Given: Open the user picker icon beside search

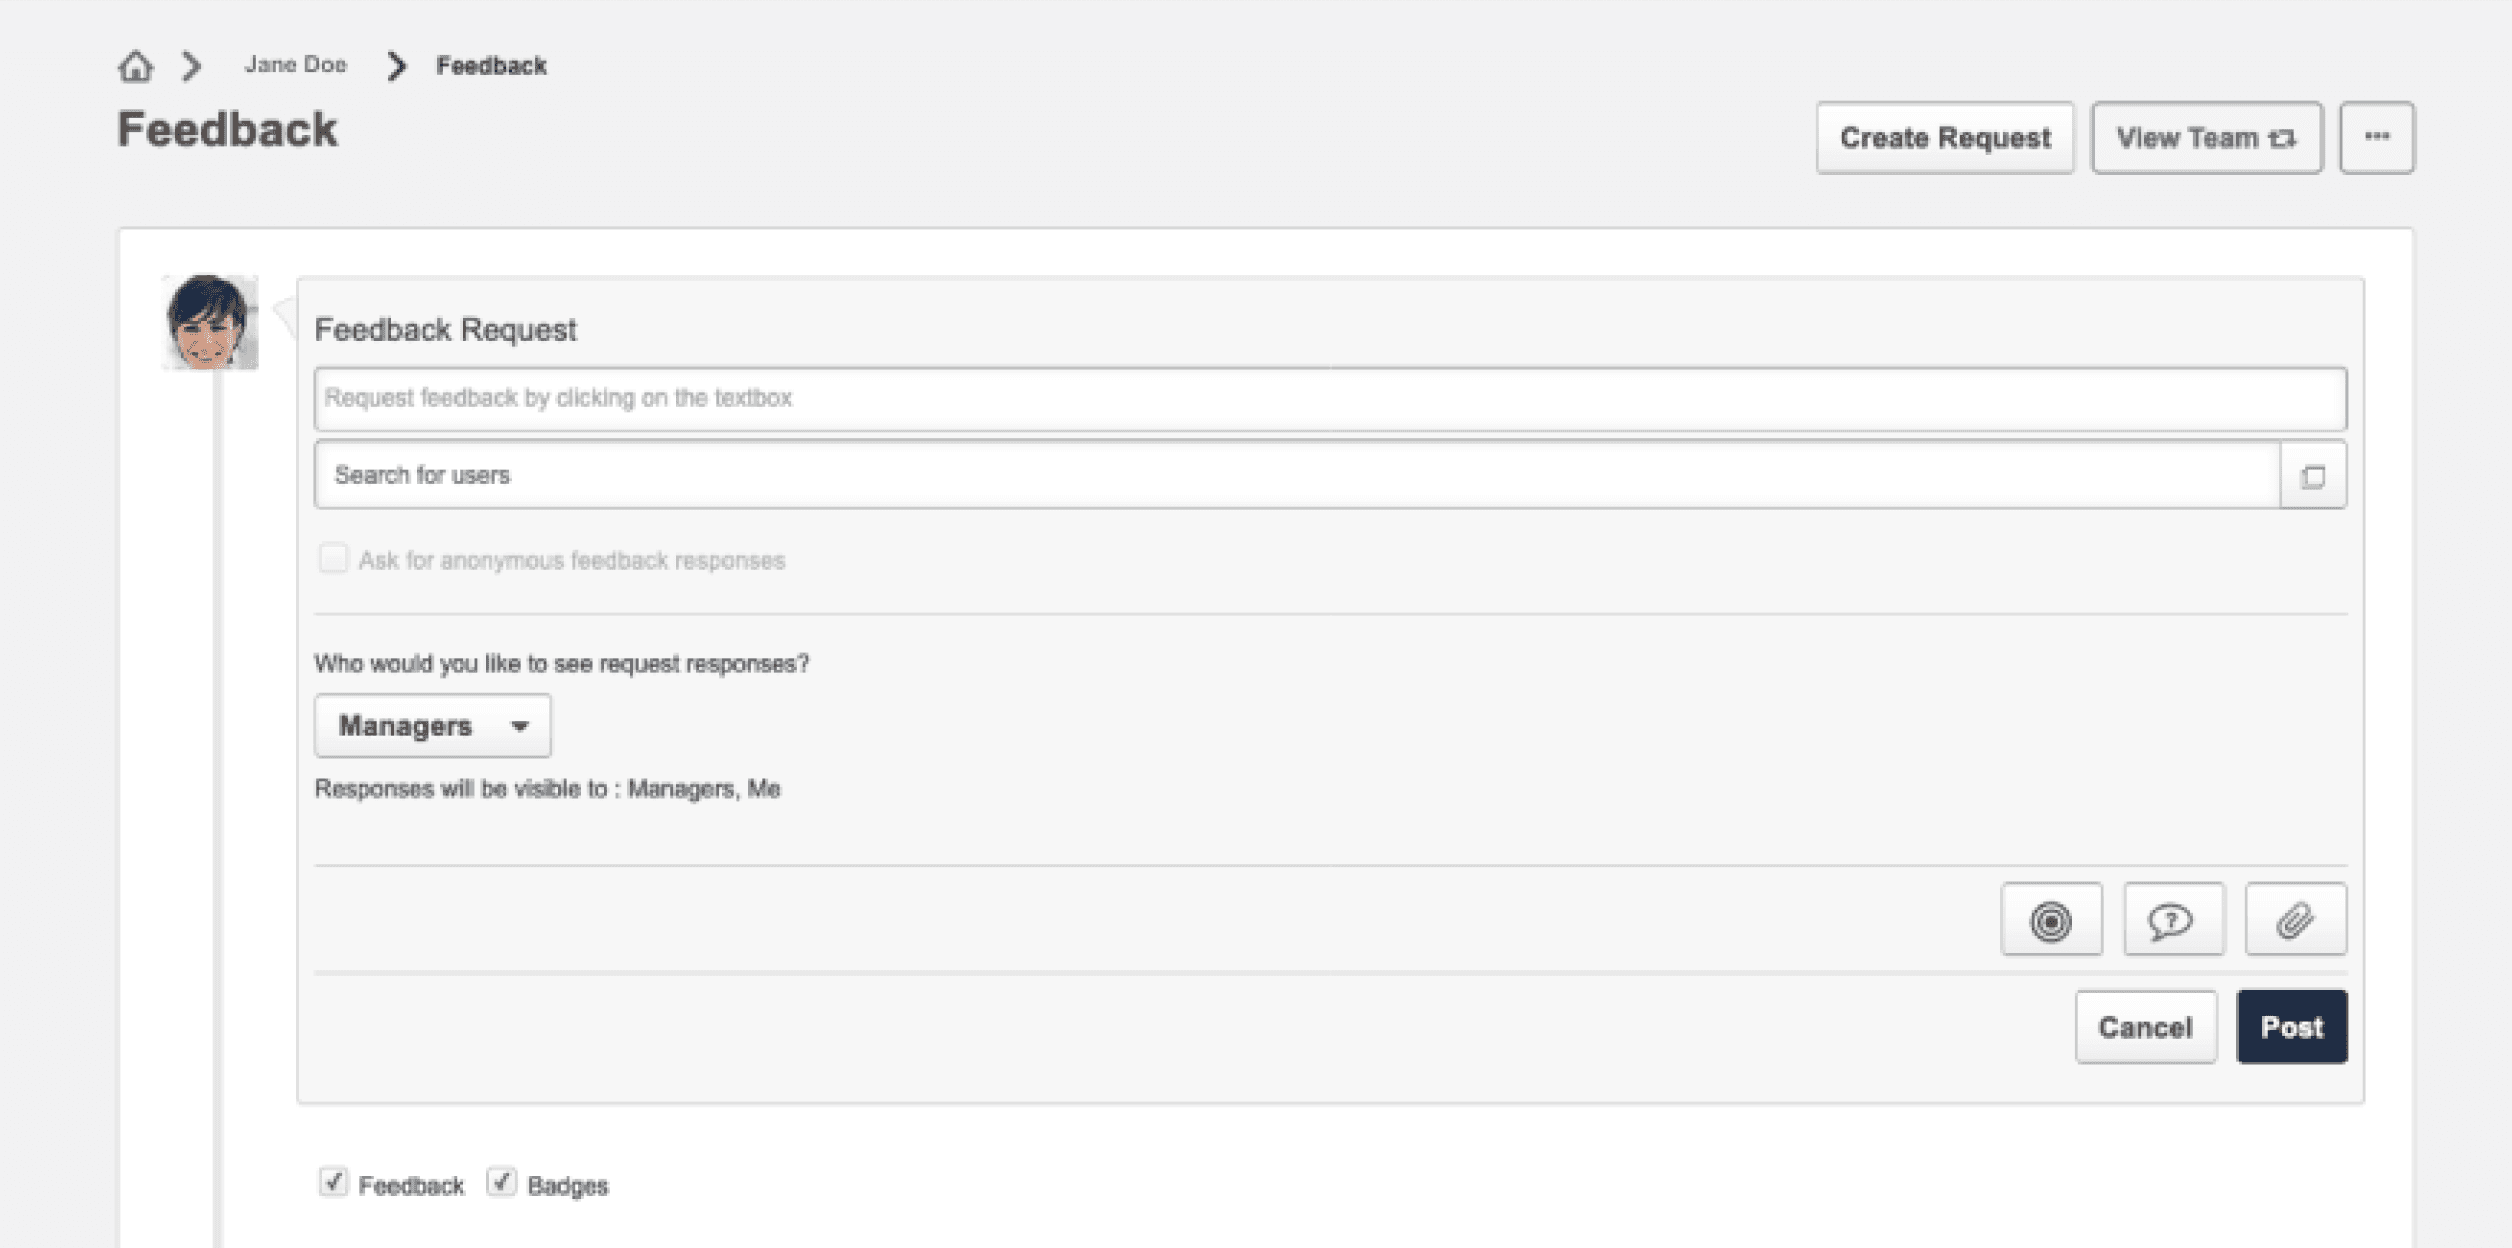Looking at the screenshot, I should 2312,476.
